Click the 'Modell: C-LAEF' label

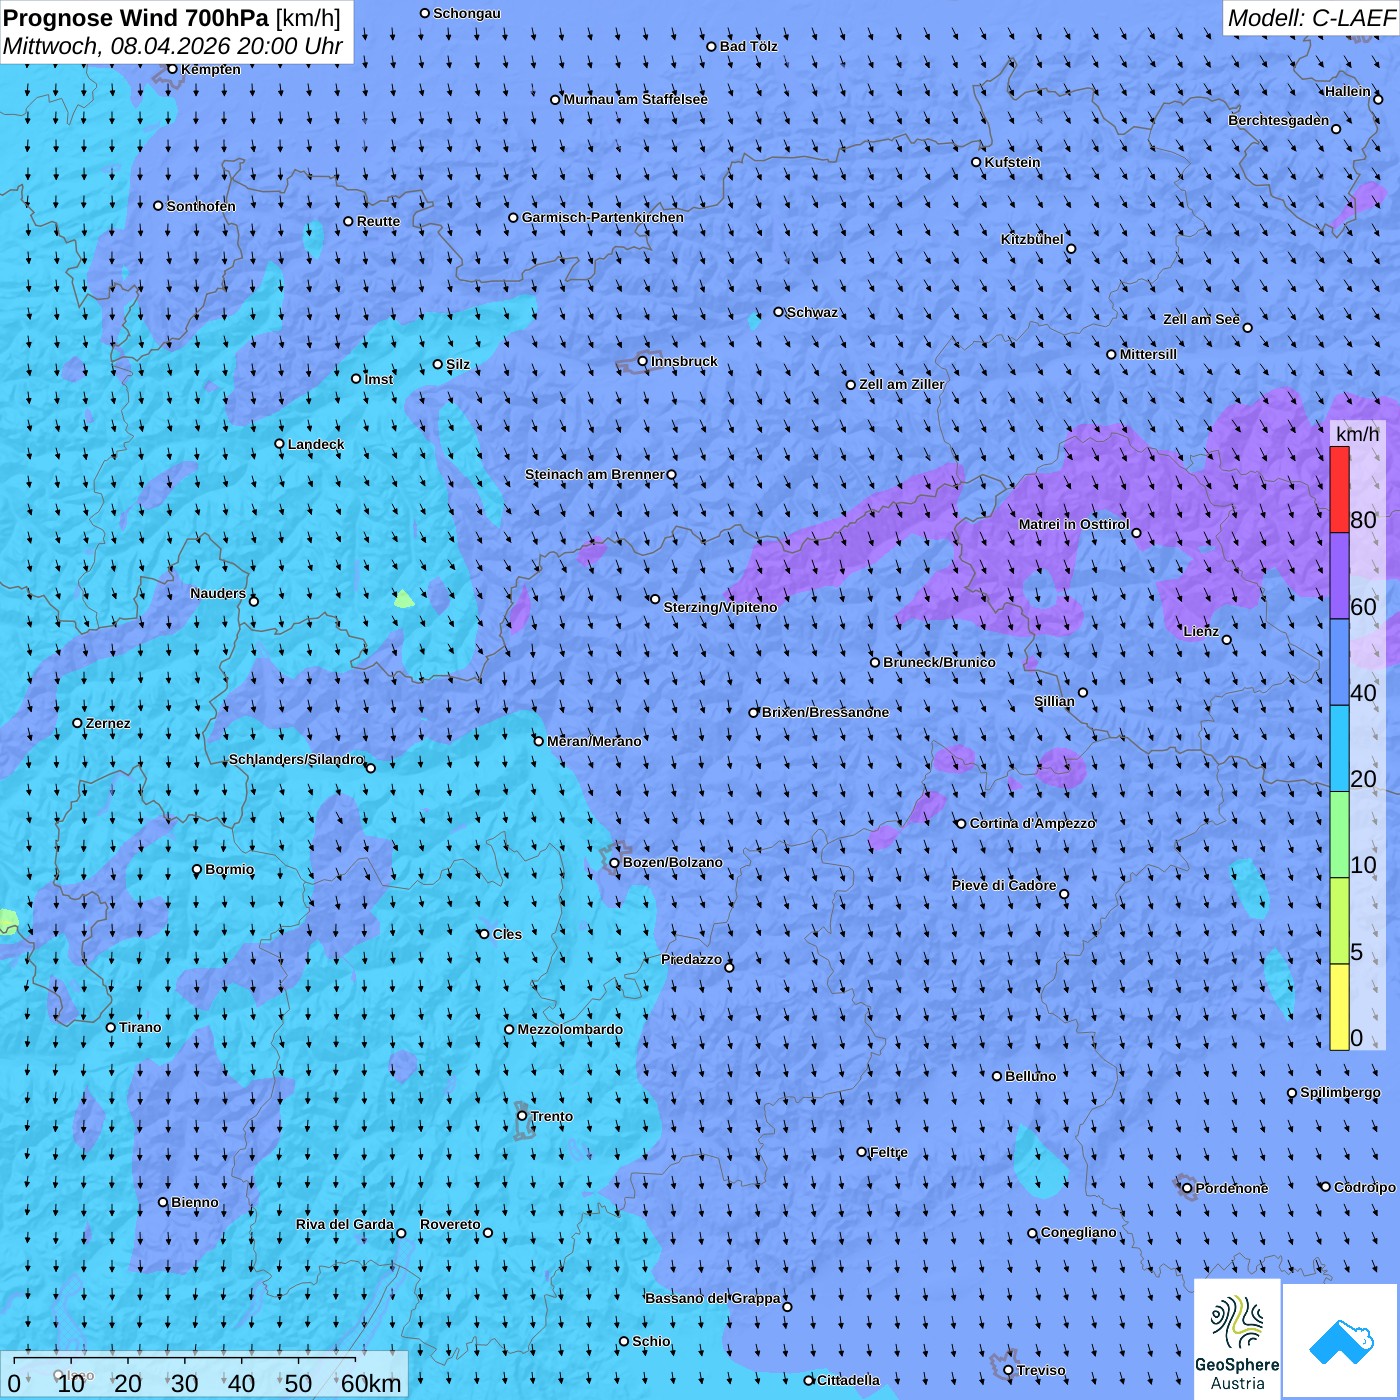coord(1311,18)
